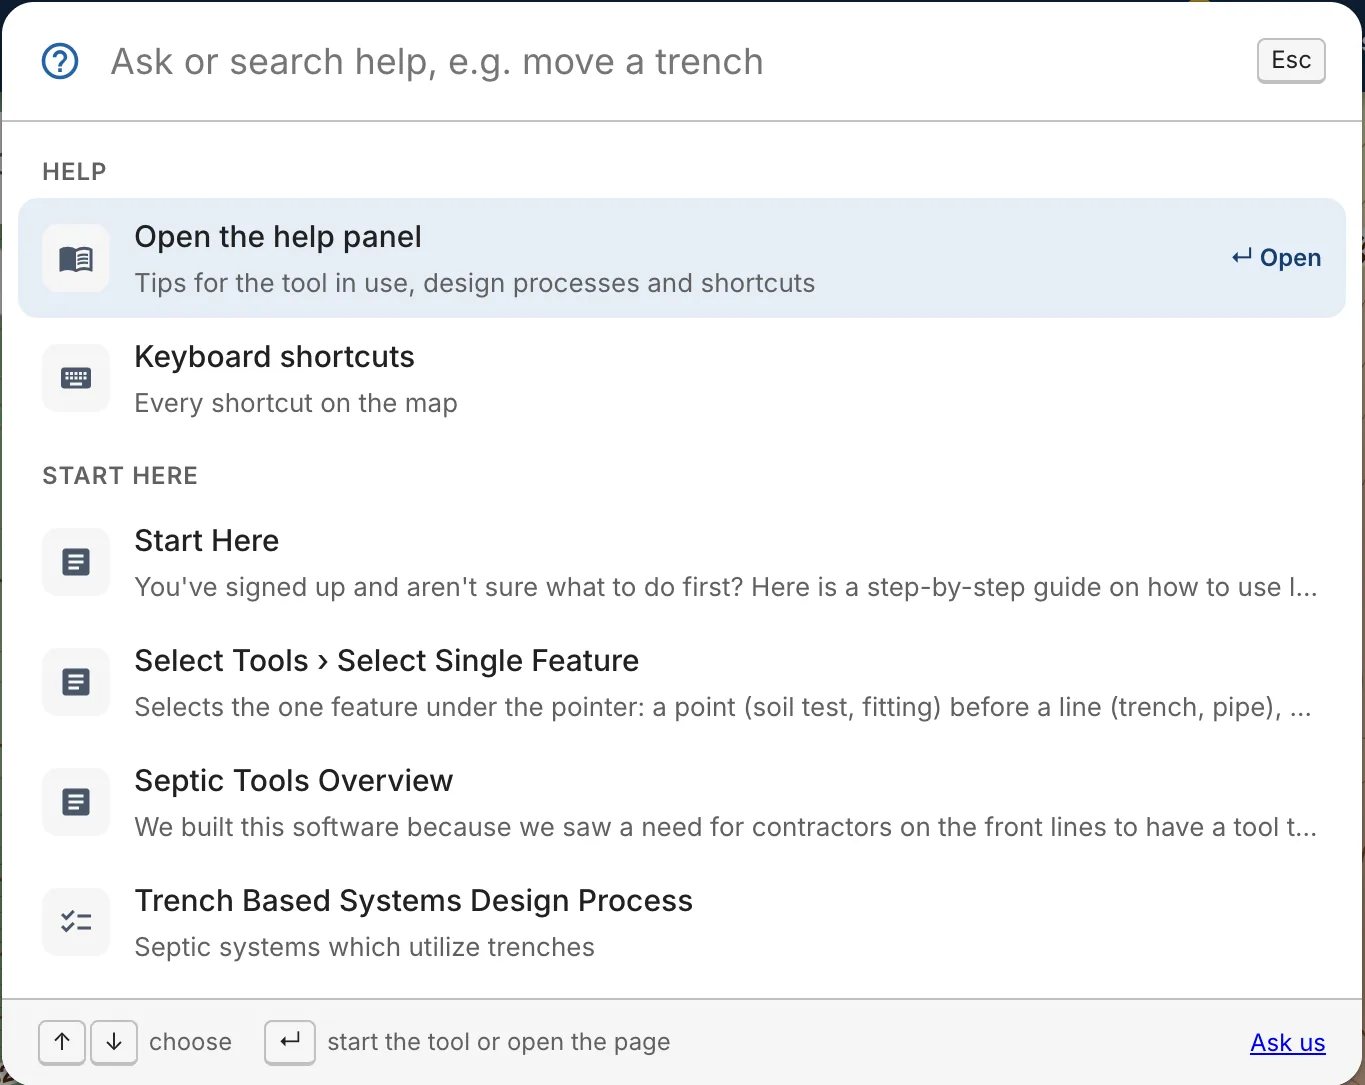This screenshot has height=1085, width=1365.
Task: Click 'Tips for the tool in use' description
Action: pyautogui.click(x=475, y=283)
